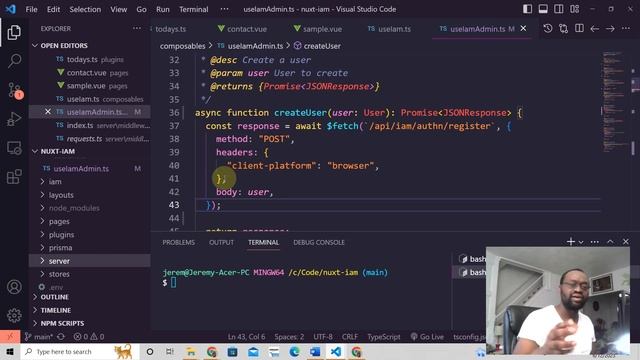
Task: Expand the prisma folder
Action: pos(60,248)
